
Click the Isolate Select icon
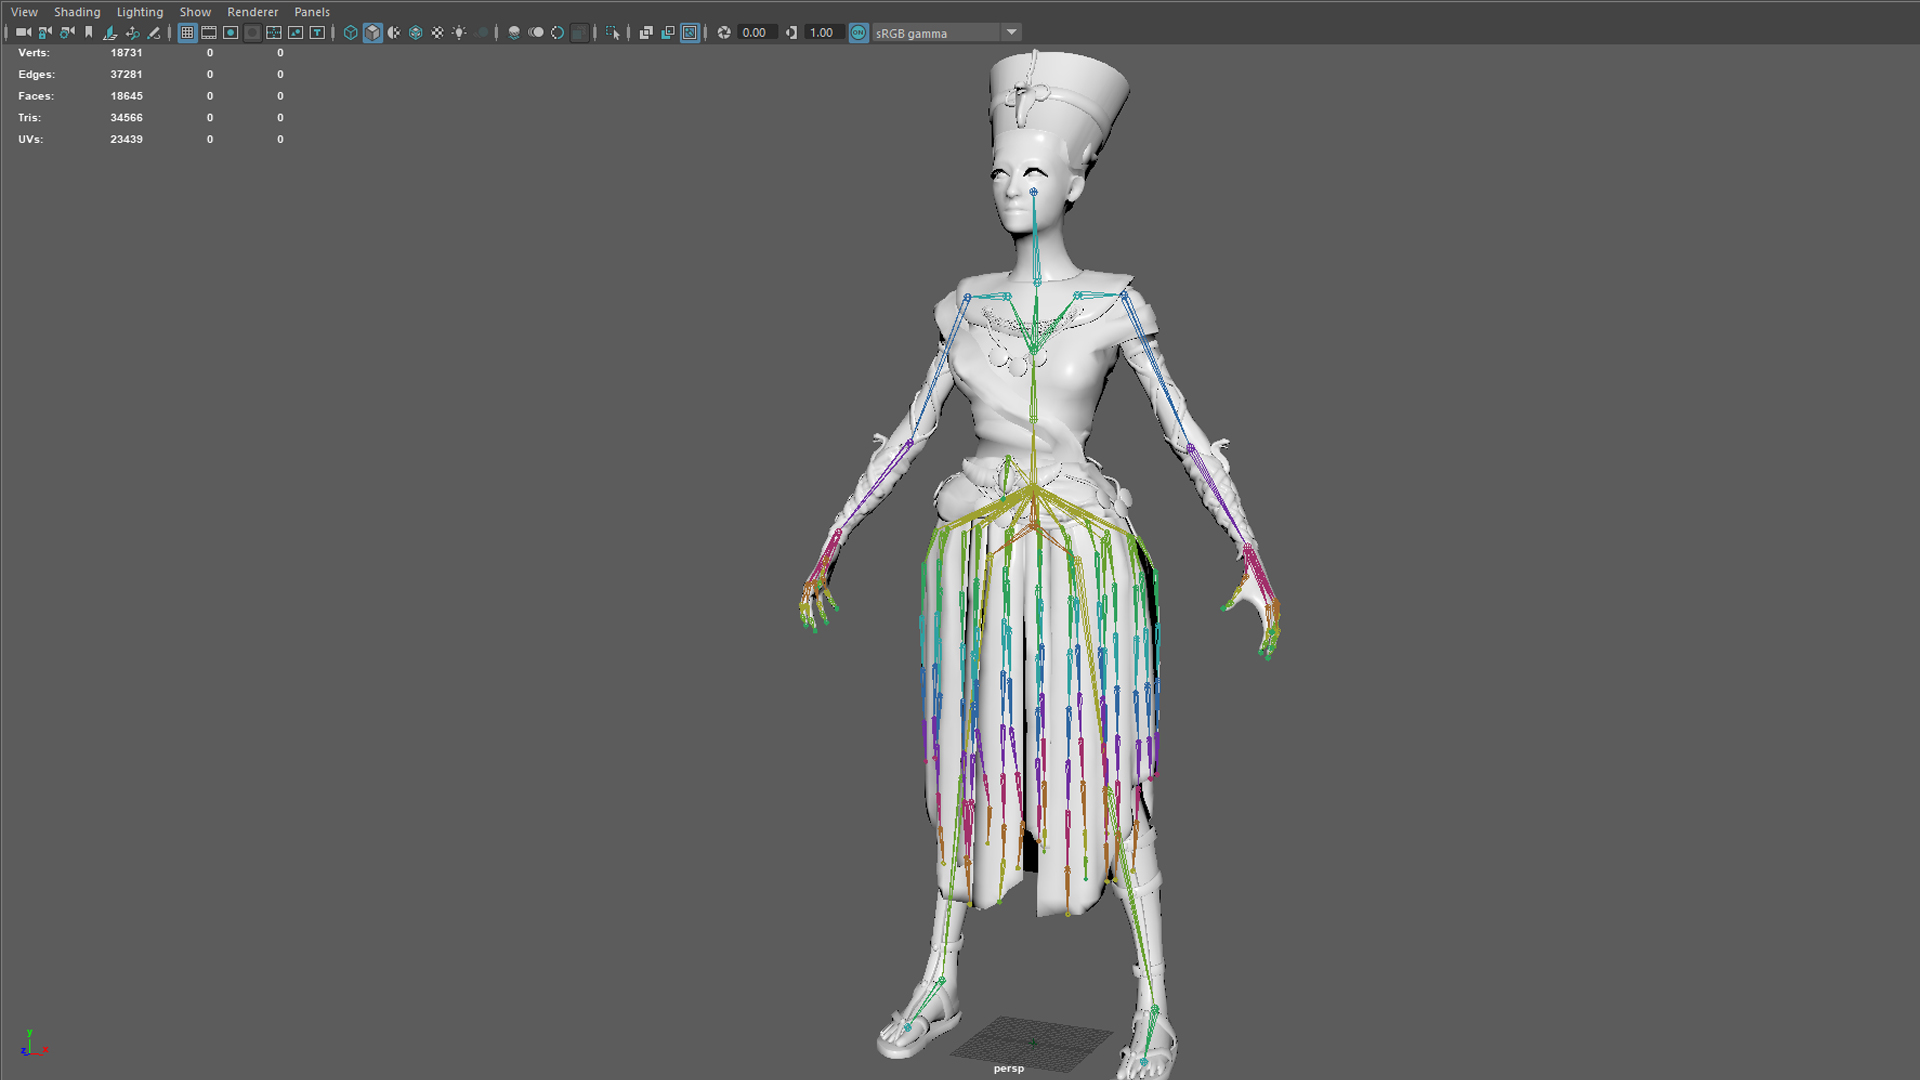coord(613,33)
